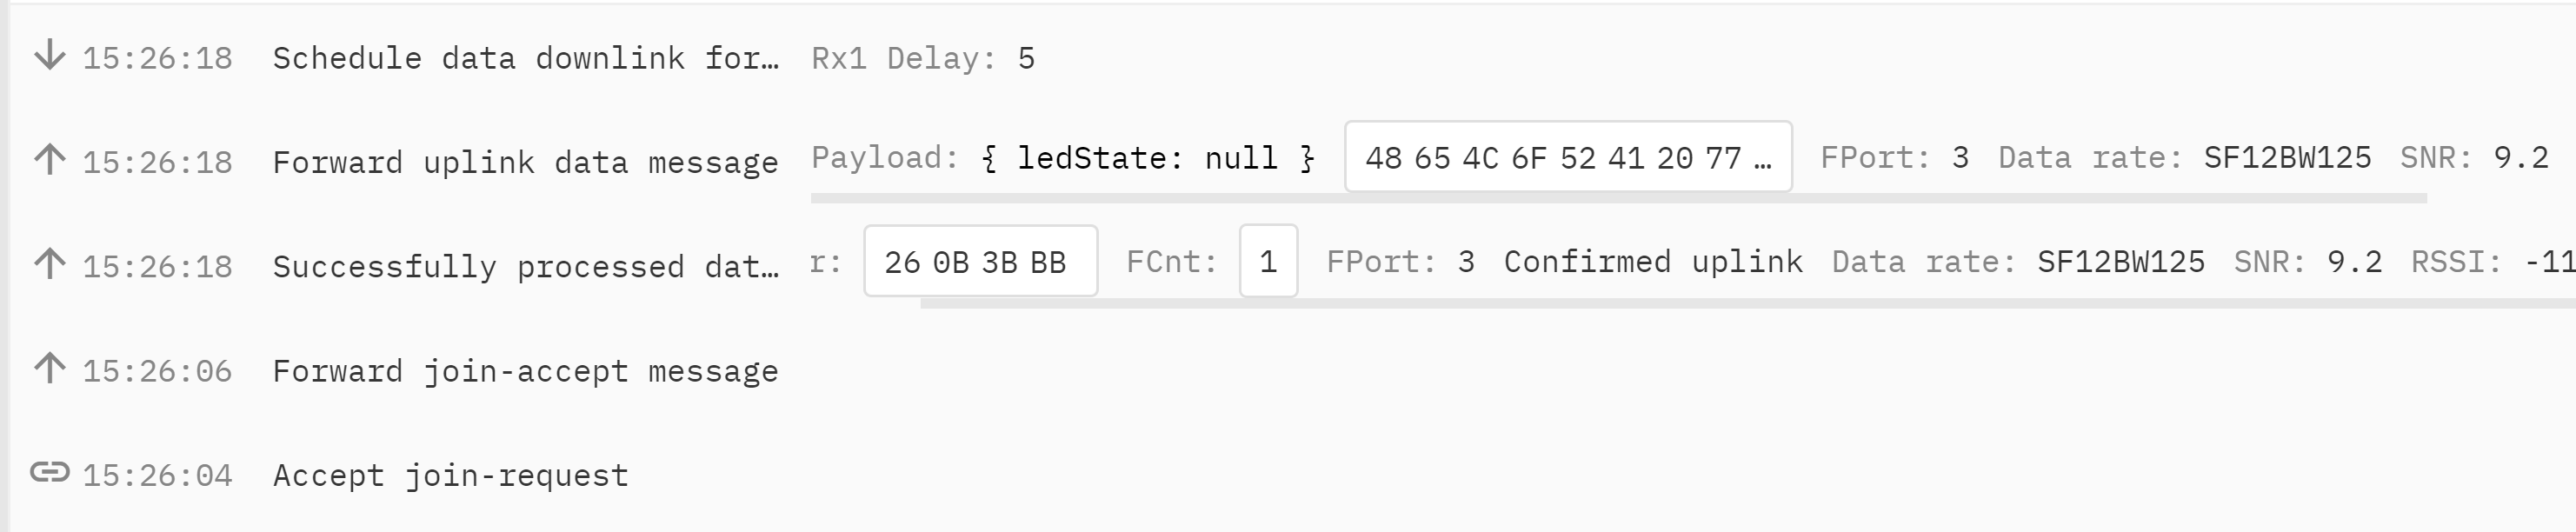
Task: Click horizontal scrollbar under uplink data message
Action: pyautogui.click(x=1619, y=198)
